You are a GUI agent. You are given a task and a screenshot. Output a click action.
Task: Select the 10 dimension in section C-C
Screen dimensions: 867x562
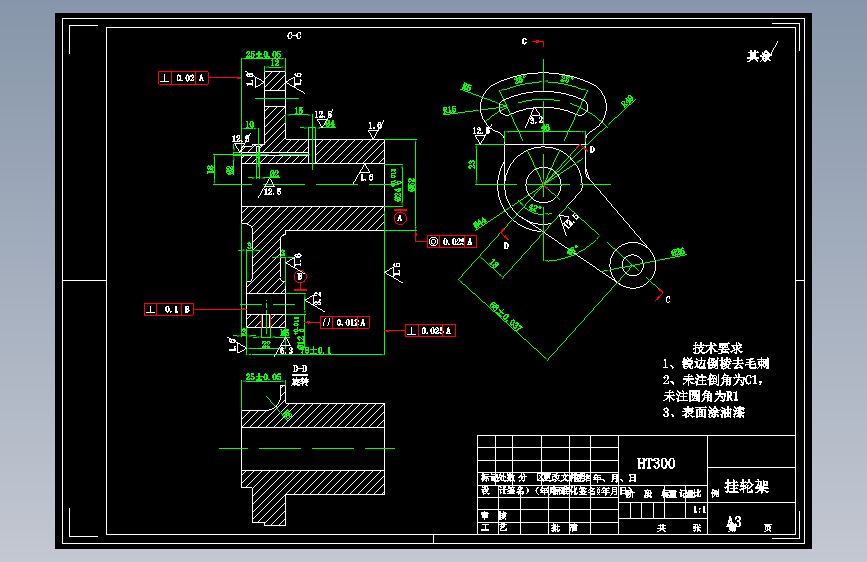coord(250,125)
